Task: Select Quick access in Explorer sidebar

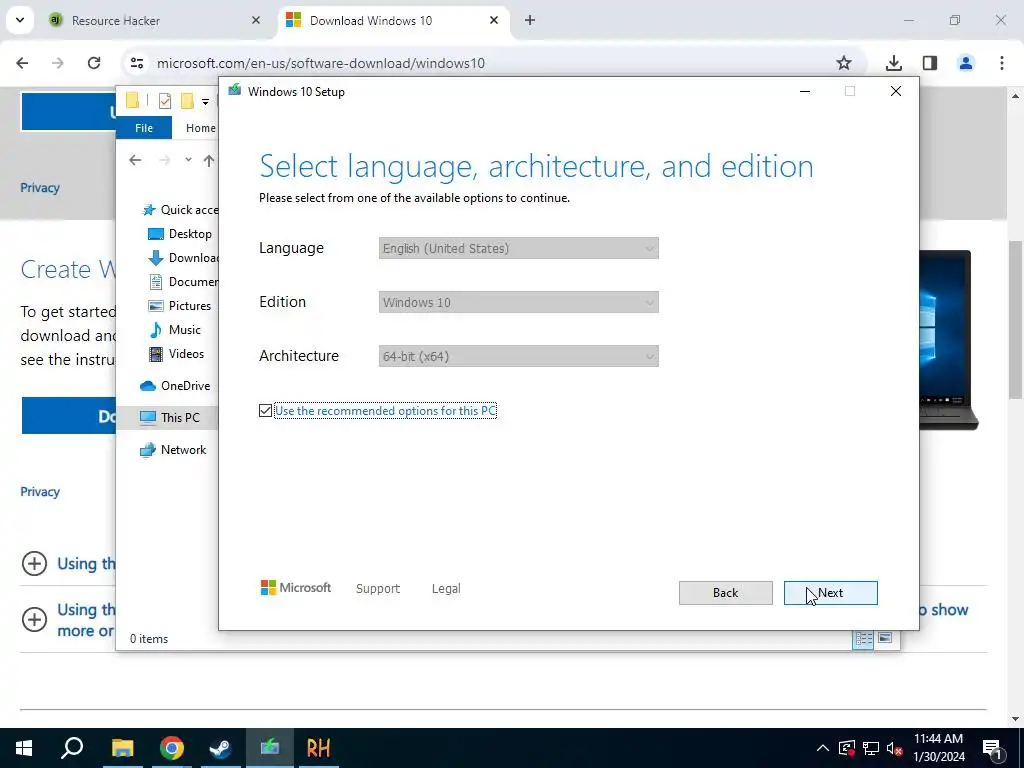Action: (x=180, y=210)
